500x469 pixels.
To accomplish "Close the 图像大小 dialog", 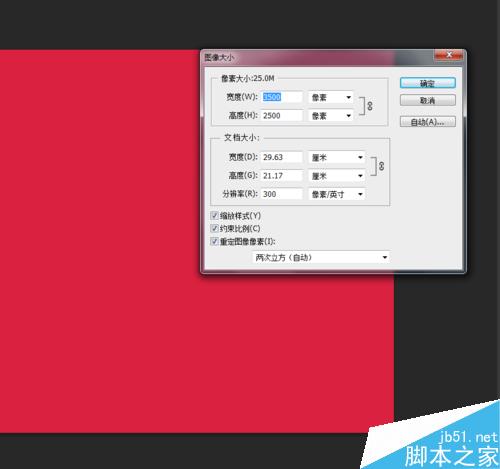I will tap(449, 55).
